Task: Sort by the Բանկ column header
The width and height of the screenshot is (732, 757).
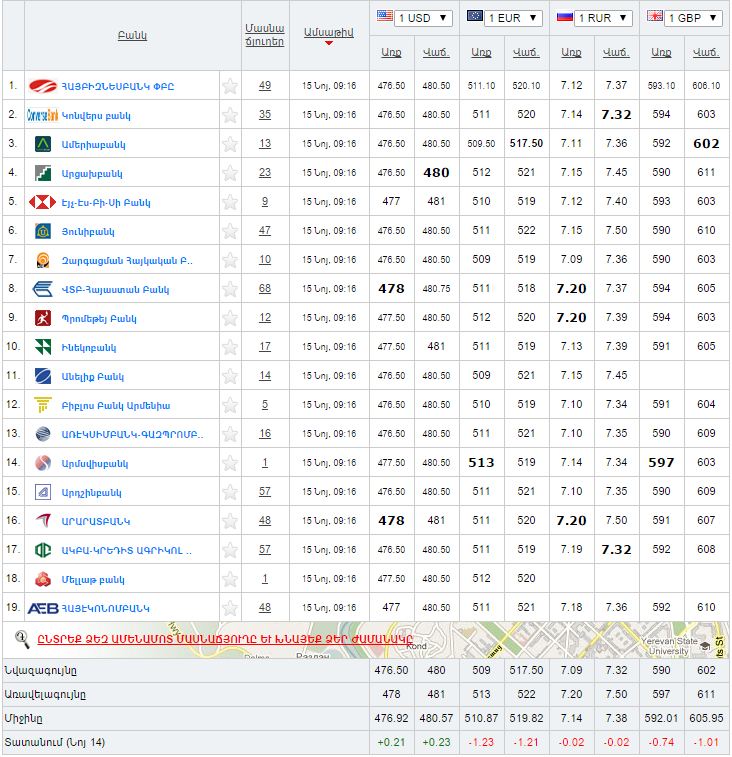Action: tap(132, 35)
